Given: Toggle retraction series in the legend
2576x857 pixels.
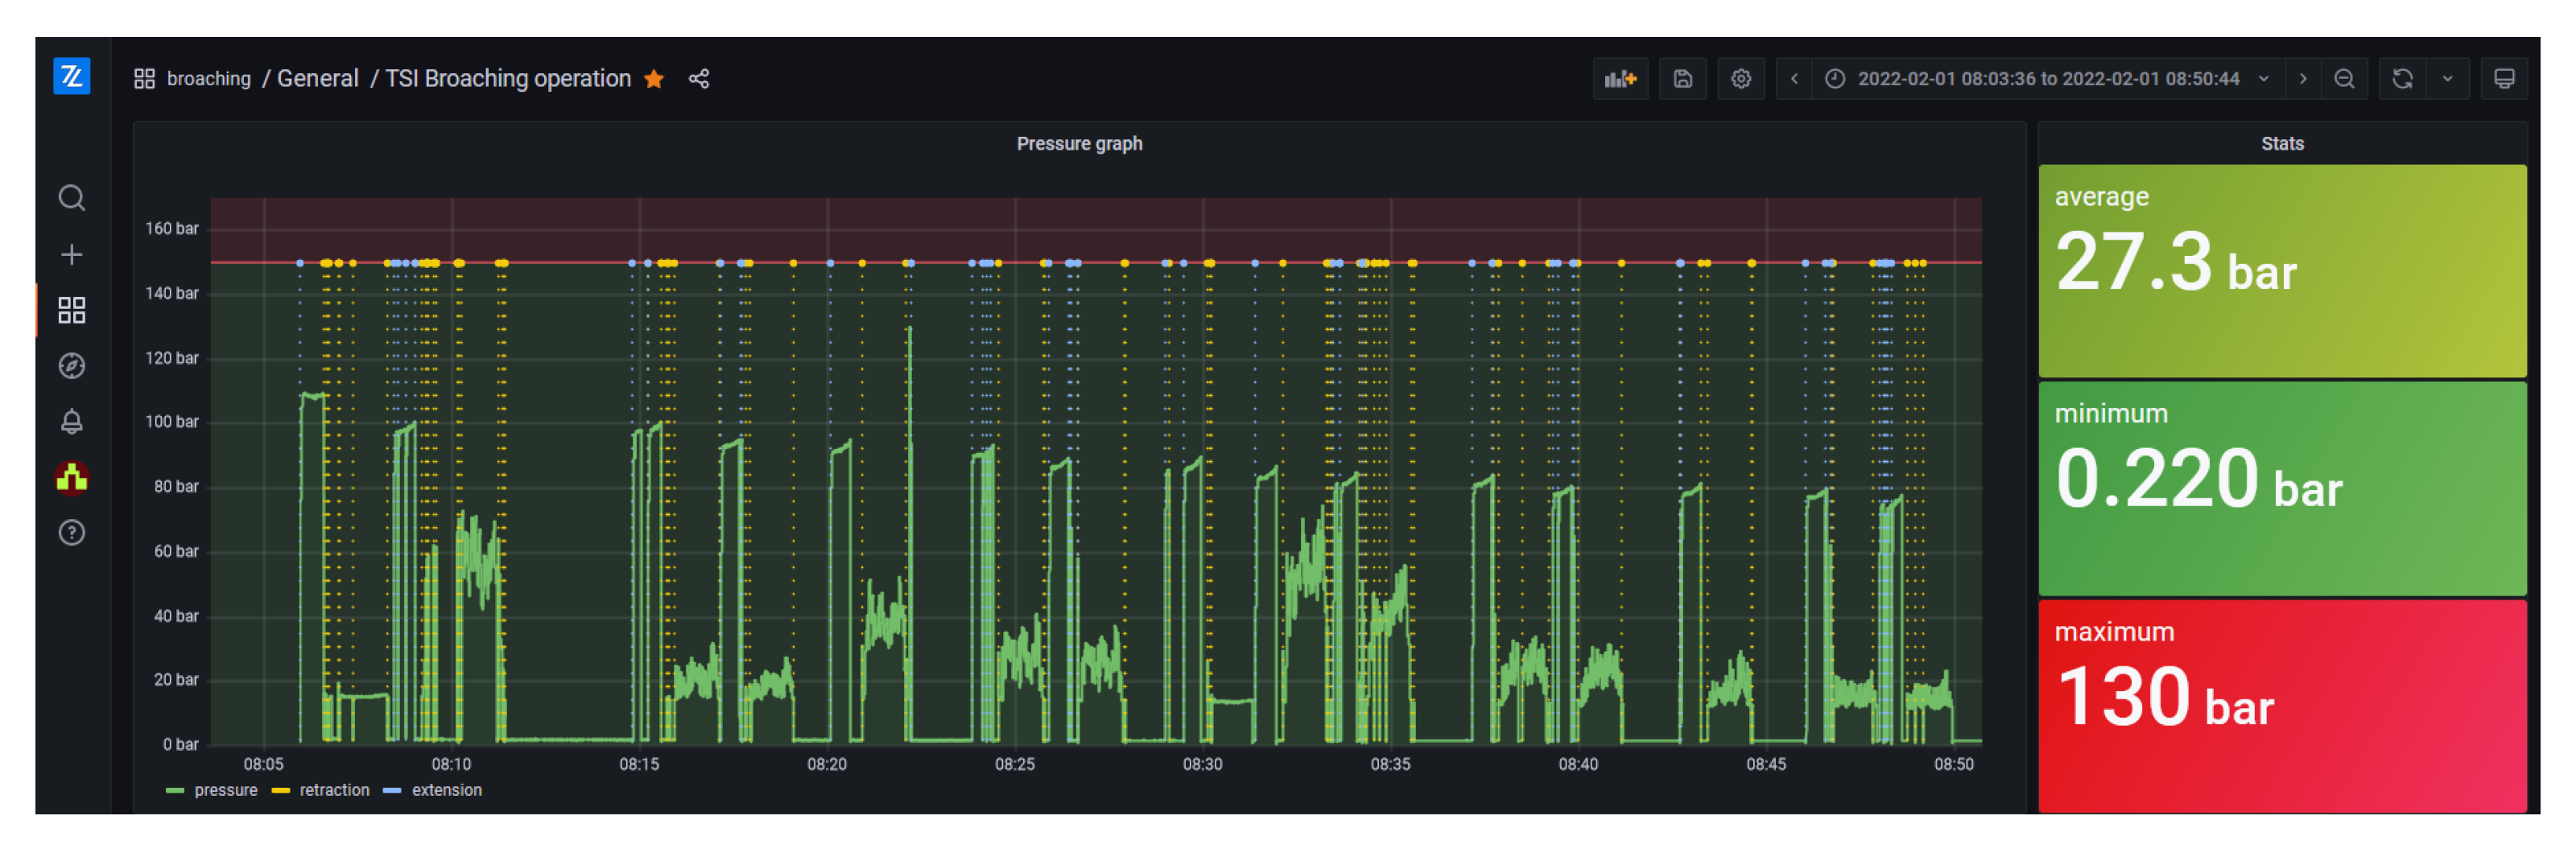Looking at the screenshot, I should point(334,790).
